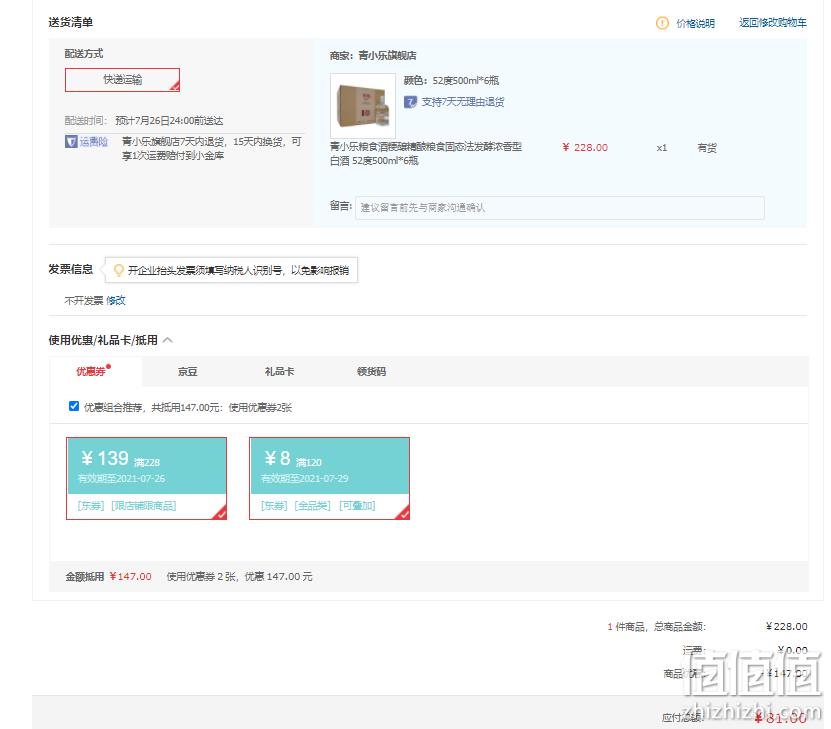Click the 颜色: 52度500ml*6瓶 spec text
This screenshot has height=729, width=831.
pos(452,81)
